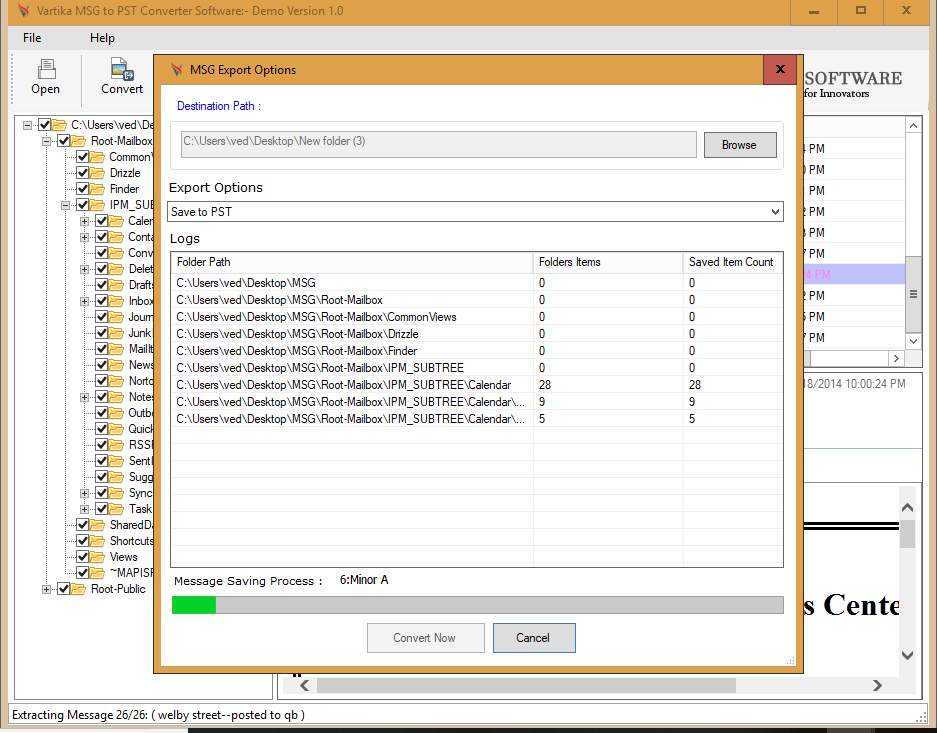This screenshot has height=733, width=937.
Task: Uncheck the Views folder checkbox
Action: click(x=82, y=557)
